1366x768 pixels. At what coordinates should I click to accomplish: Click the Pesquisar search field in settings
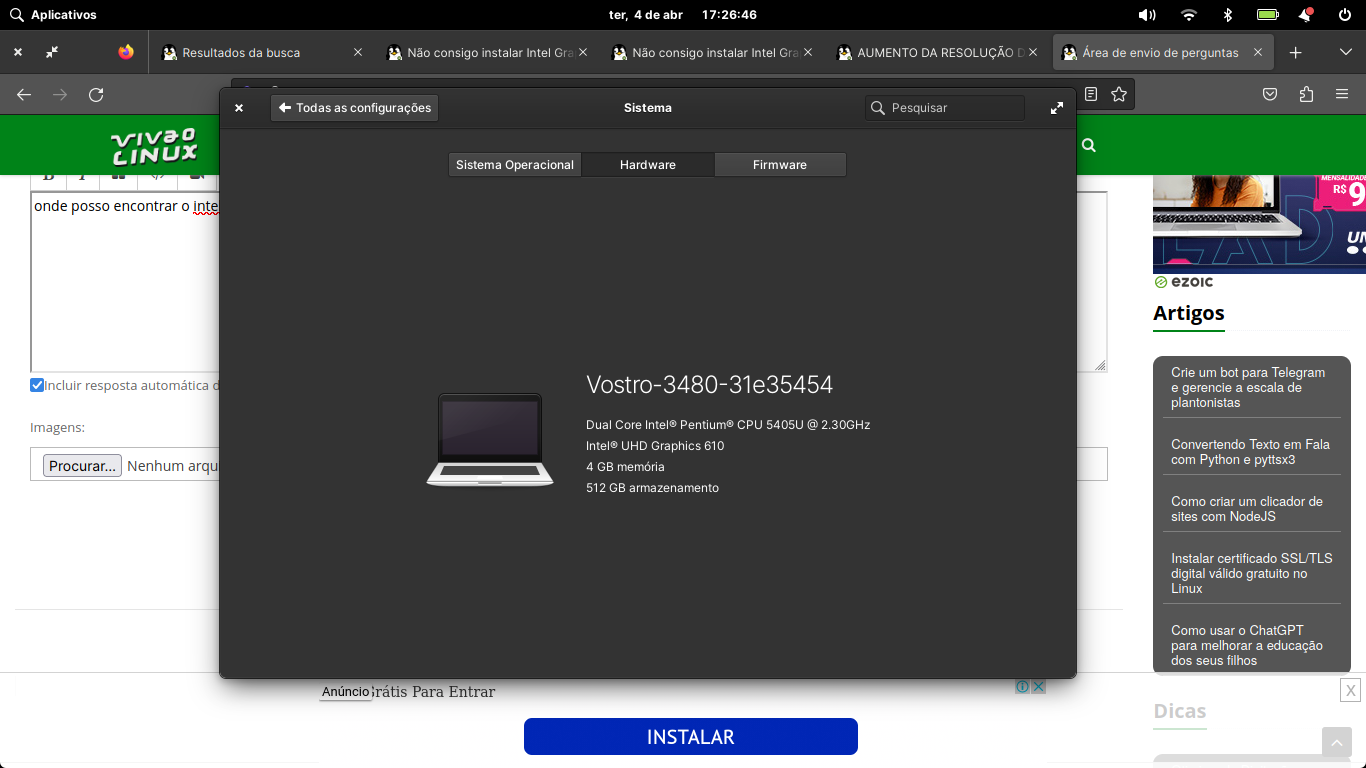[x=945, y=108]
